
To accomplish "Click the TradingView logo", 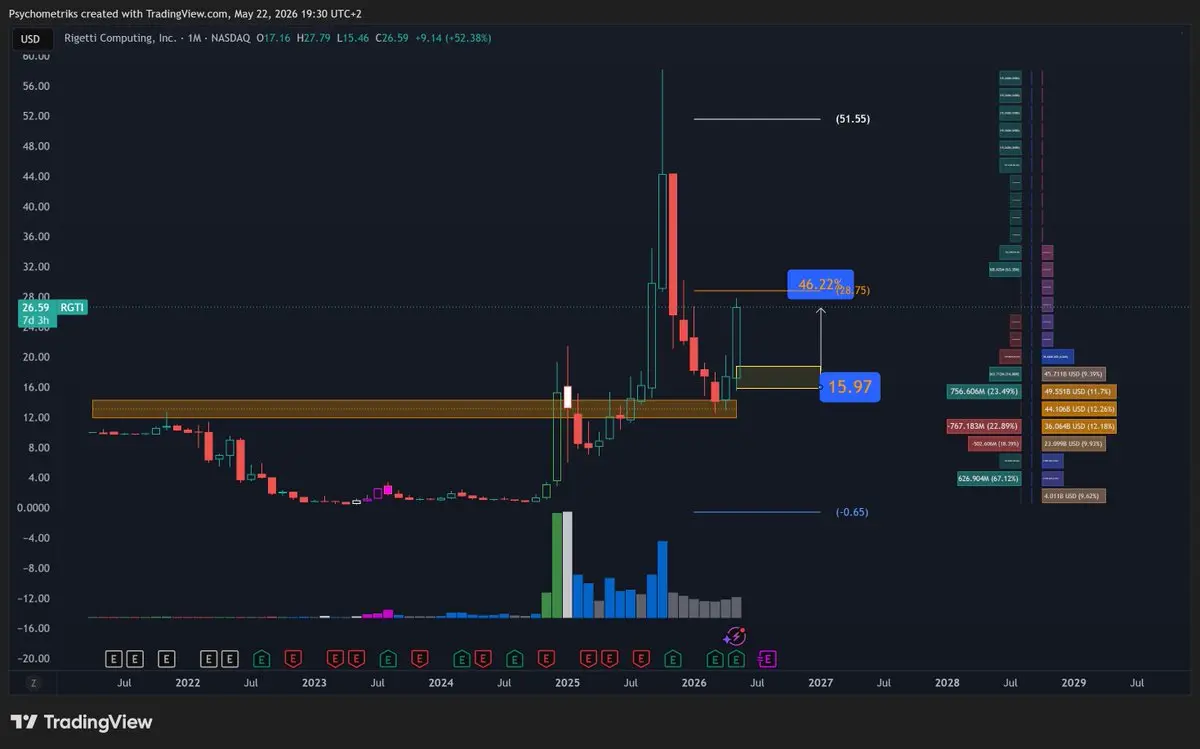I will 82,722.
